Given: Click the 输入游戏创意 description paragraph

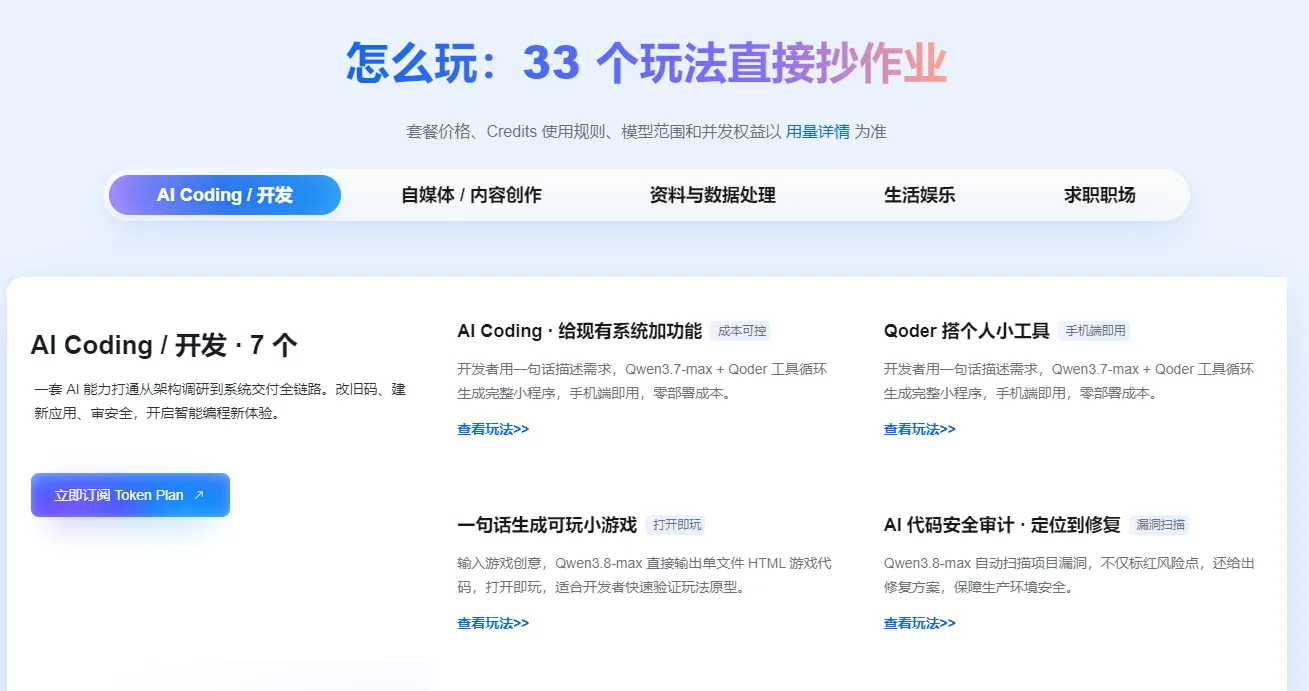Looking at the screenshot, I should (x=644, y=575).
